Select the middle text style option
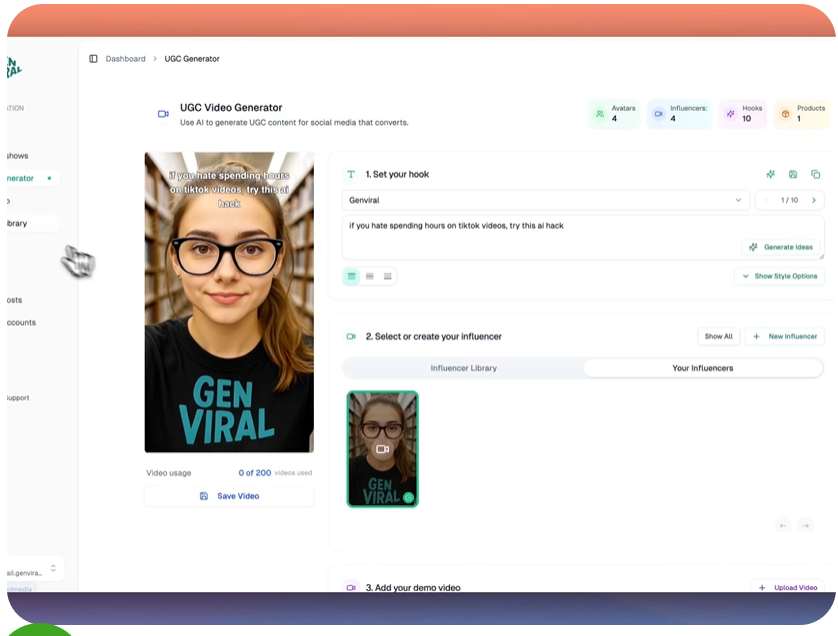838x636 pixels. coord(370,276)
